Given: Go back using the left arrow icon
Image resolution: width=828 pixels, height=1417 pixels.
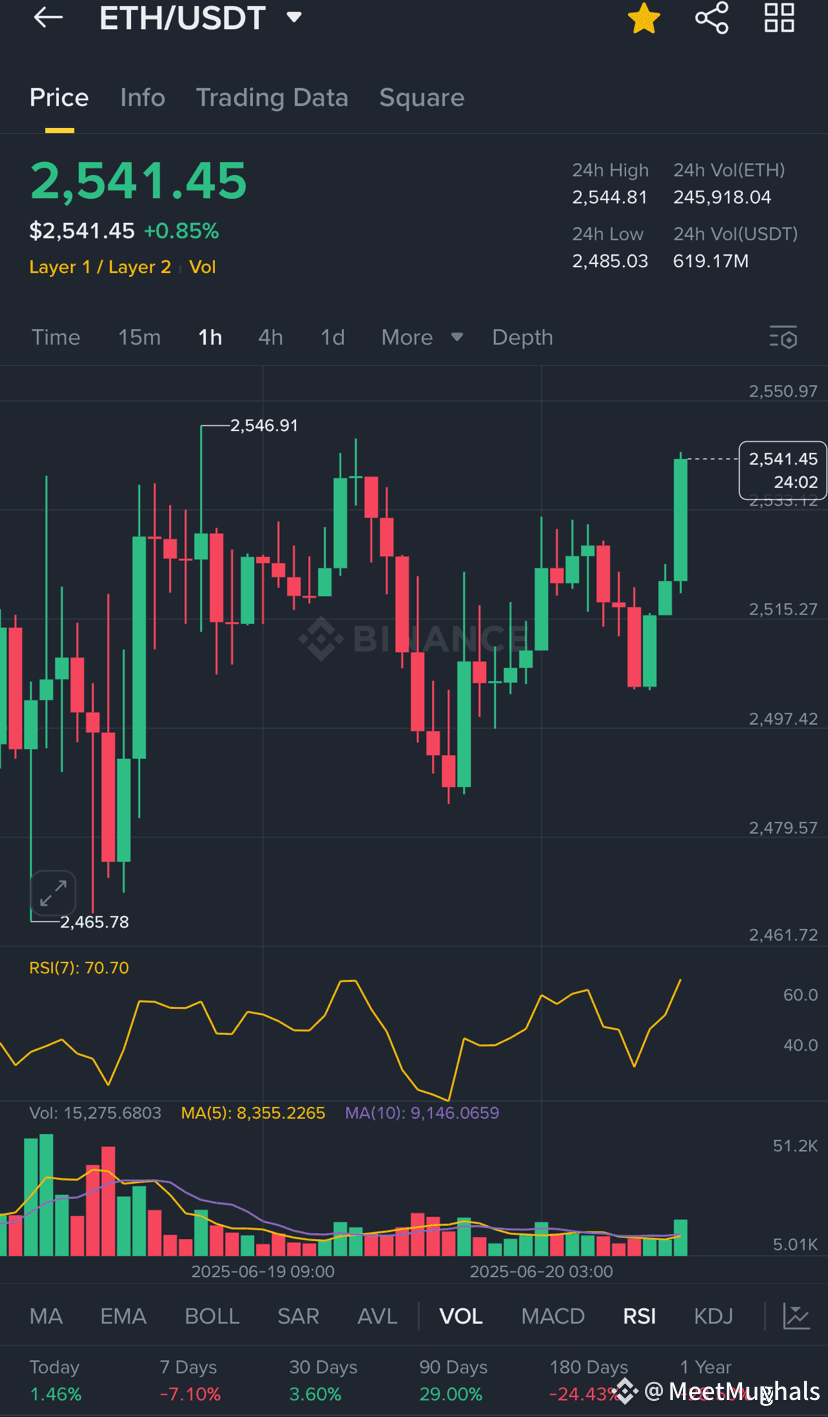Looking at the screenshot, I should 48,17.
